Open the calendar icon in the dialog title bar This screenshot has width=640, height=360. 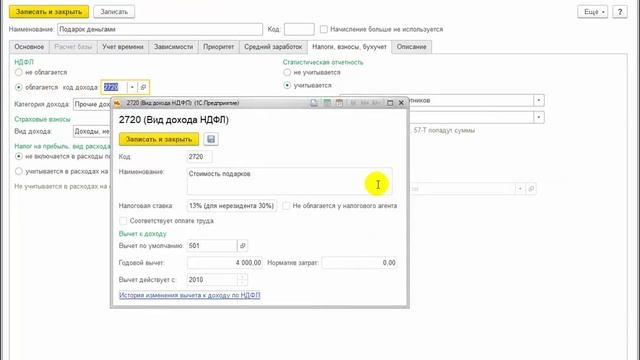pyautogui.click(x=339, y=103)
